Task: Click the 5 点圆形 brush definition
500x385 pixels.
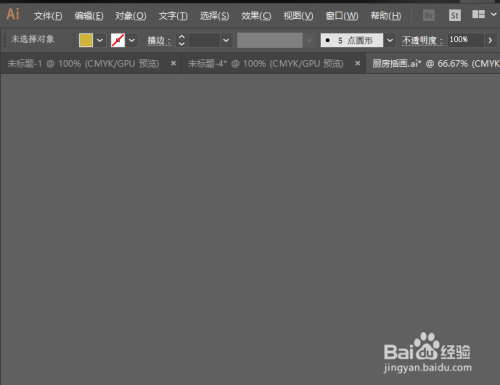Action: (352, 40)
